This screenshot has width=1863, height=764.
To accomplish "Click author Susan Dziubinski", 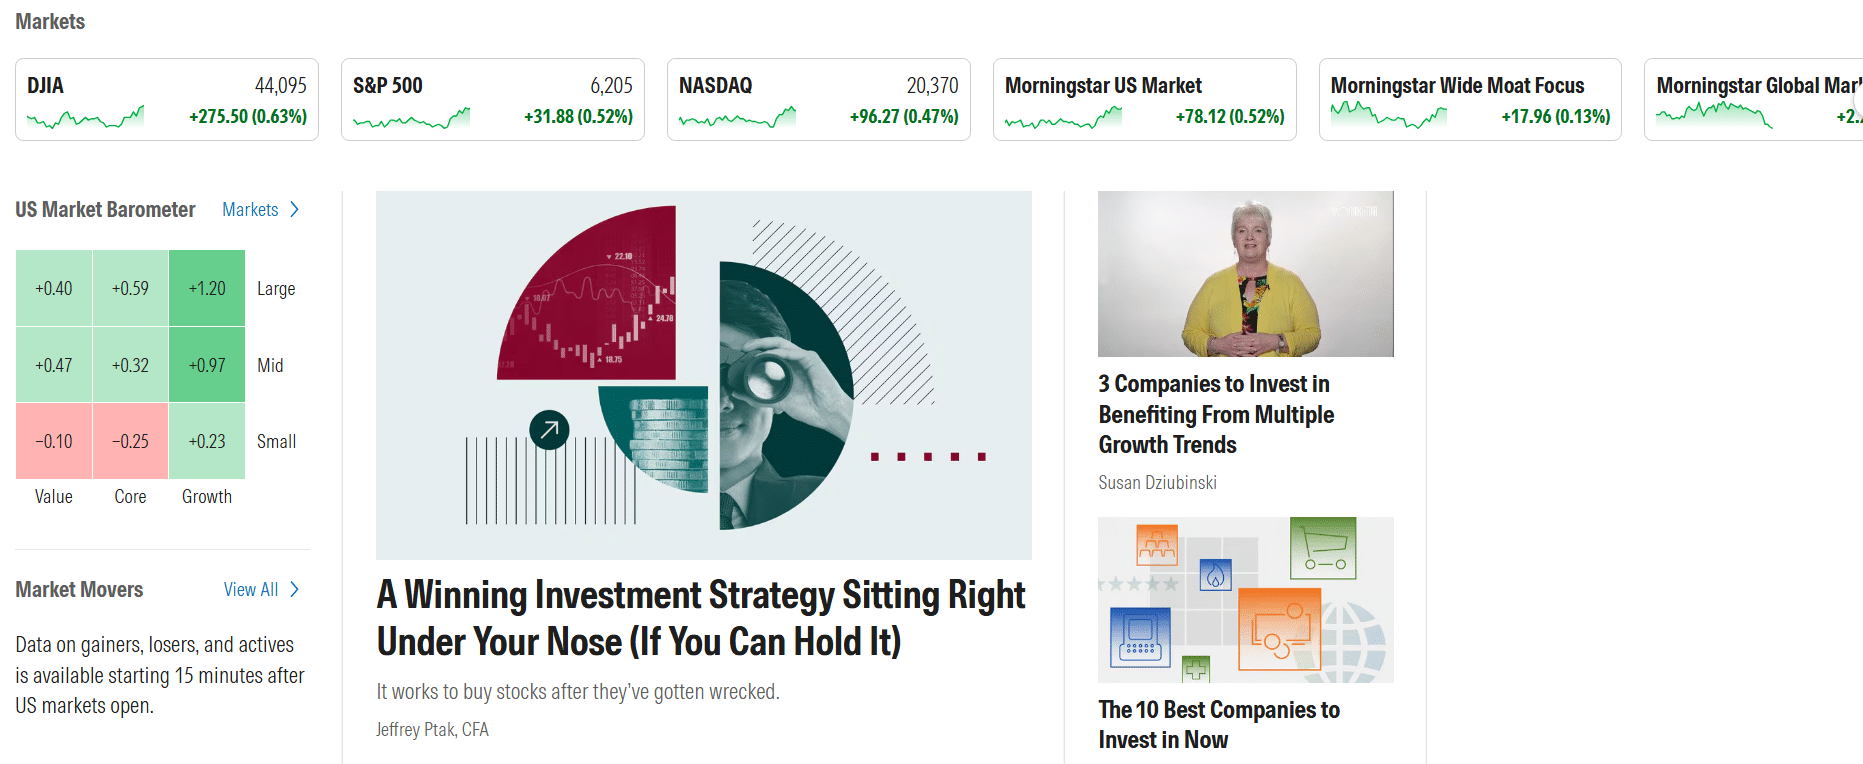I will 1157,482.
